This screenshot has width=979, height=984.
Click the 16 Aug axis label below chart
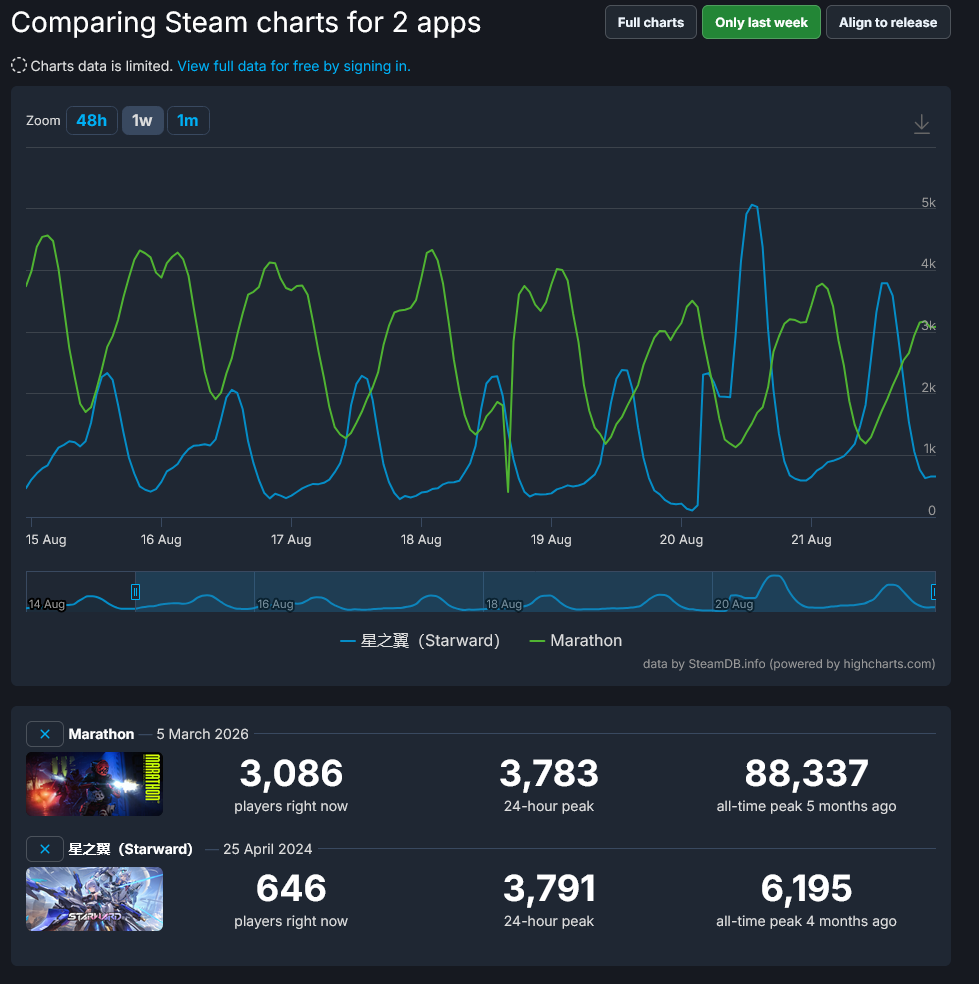(x=161, y=540)
